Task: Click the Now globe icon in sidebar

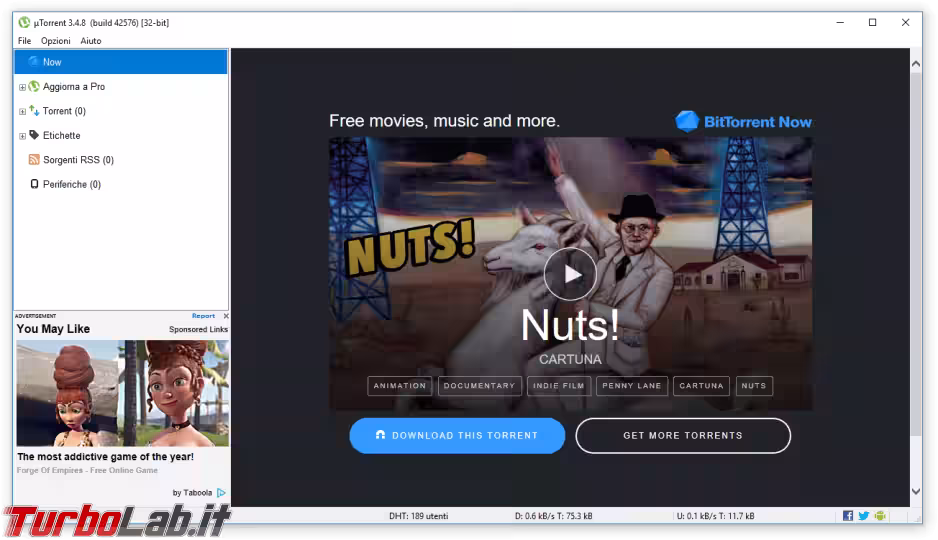Action: [34, 62]
